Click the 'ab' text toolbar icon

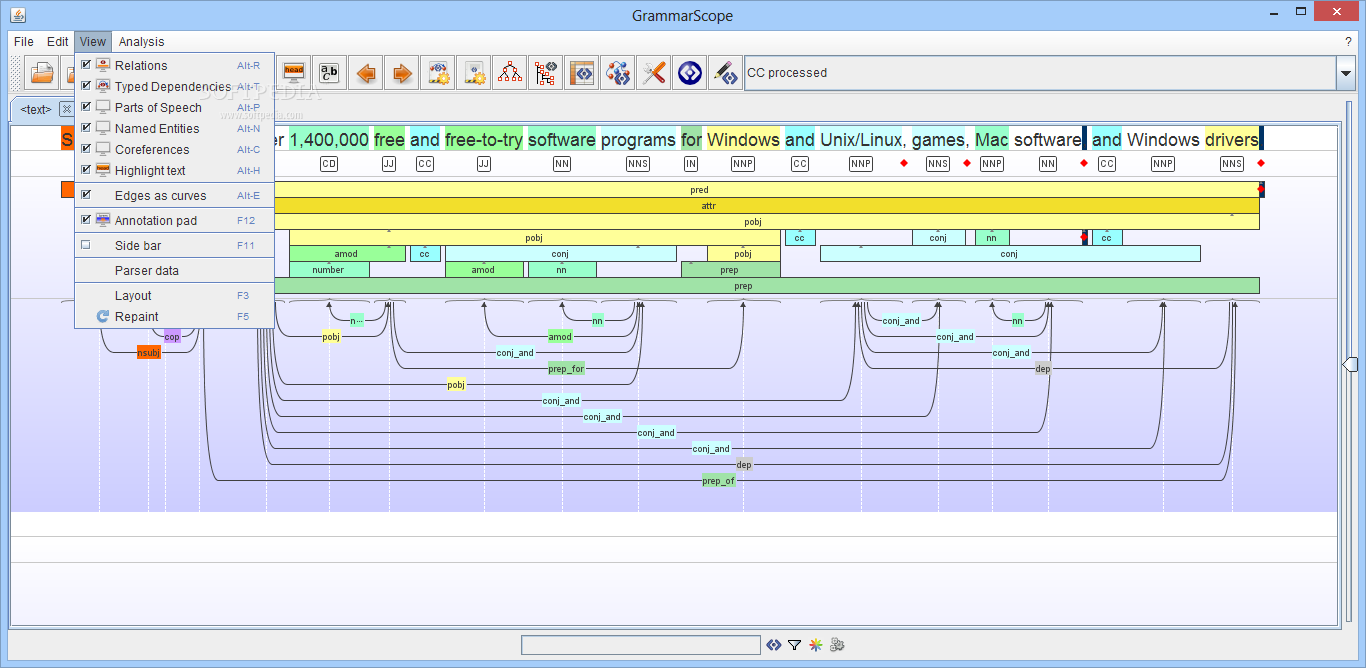coord(329,73)
